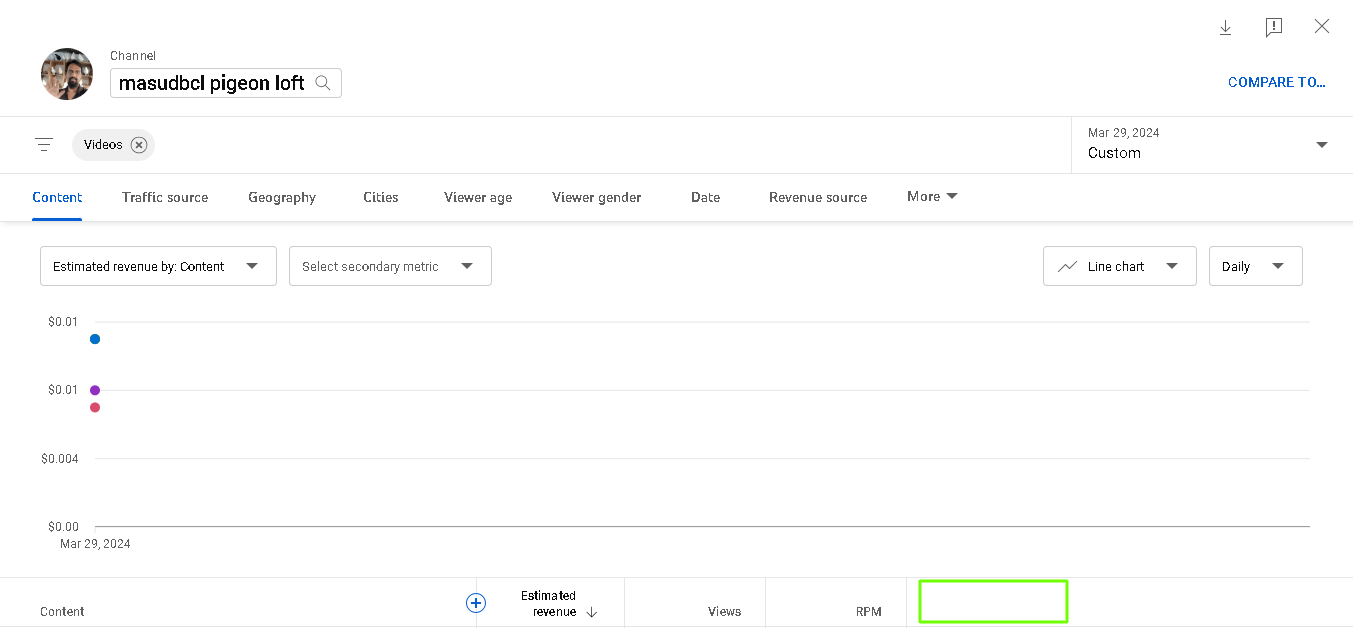
Task: Click the download export icon
Action: (x=1225, y=28)
